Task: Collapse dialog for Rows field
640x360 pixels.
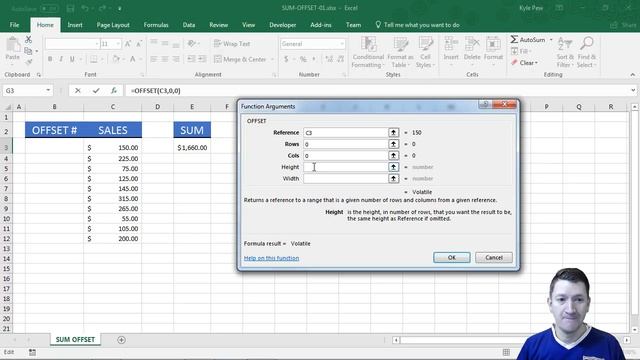Action: (x=393, y=144)
